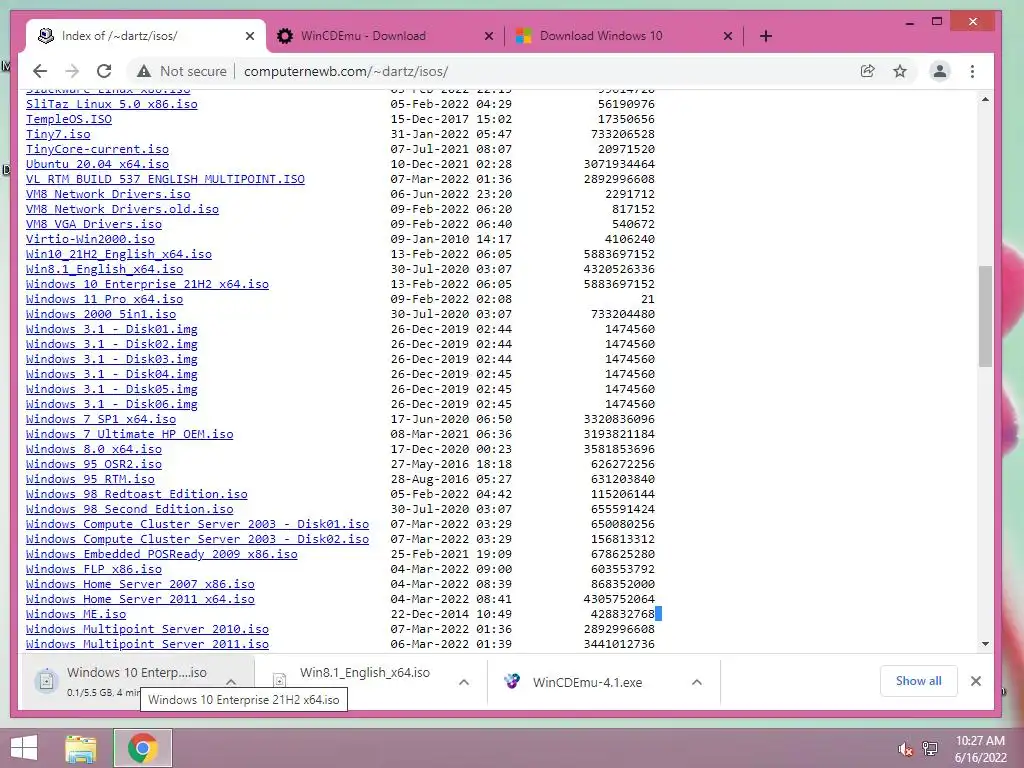Click the vertical scrollbar thumb

(985, 316)
